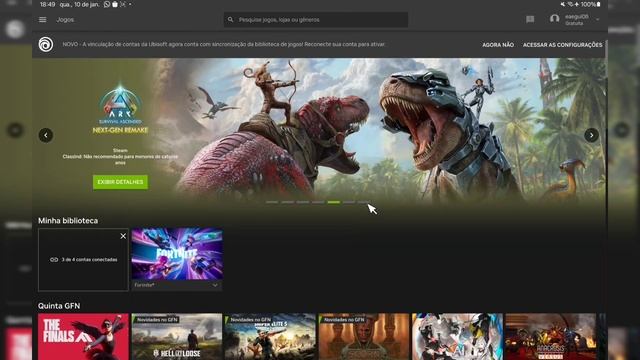Image resolution: width=640 pixels, height=360 pixels.
Task: Click the muted sound icon in status bar
Action: click(563, 4)
